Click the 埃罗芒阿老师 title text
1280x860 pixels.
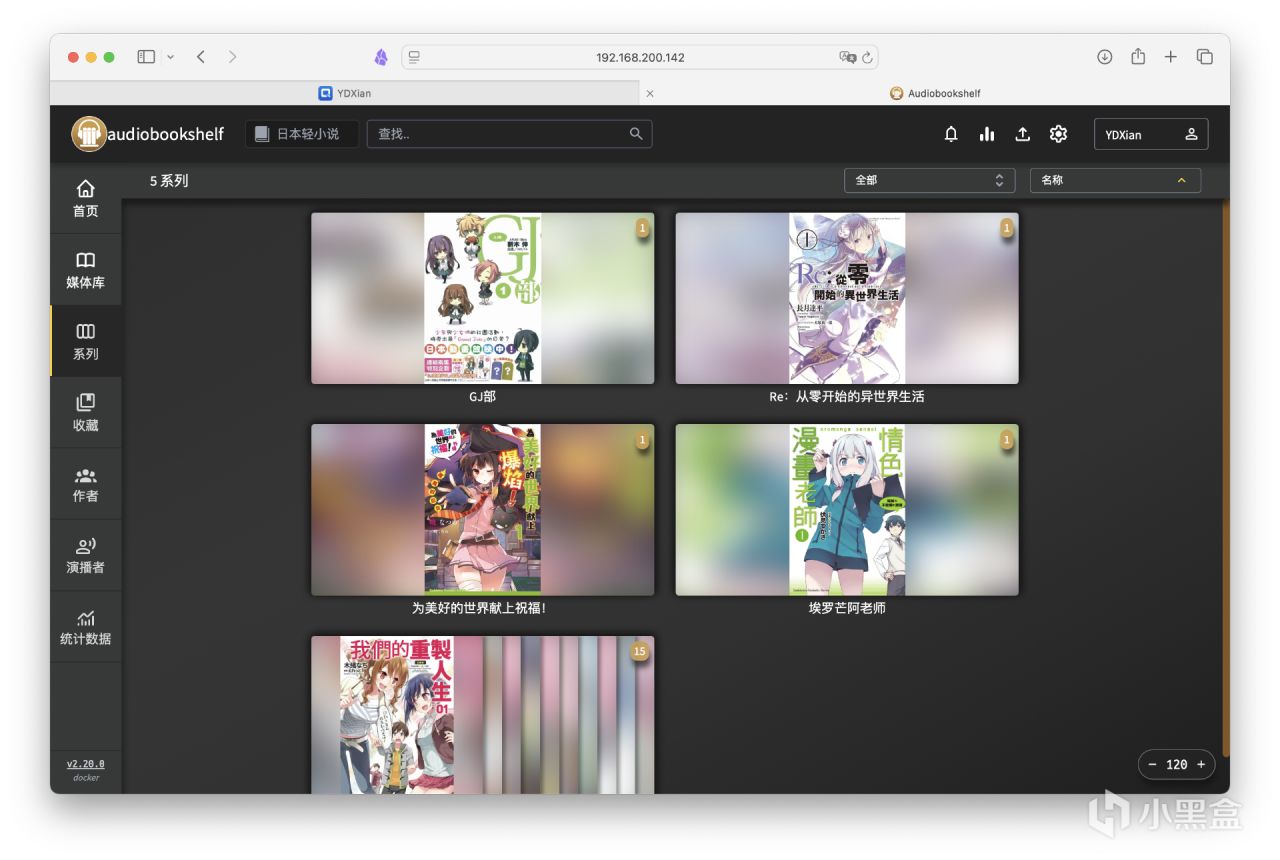847,608
